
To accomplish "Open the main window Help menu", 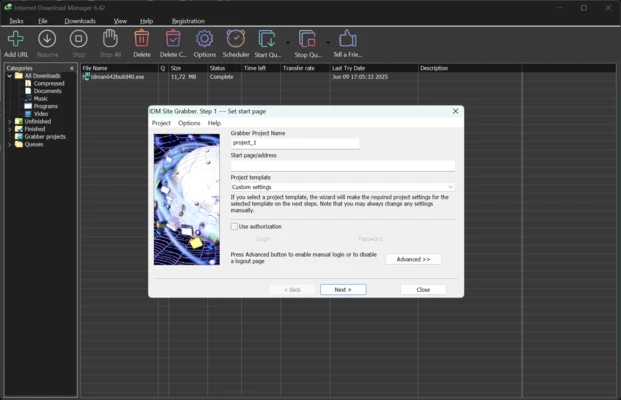I will (147, 21).
